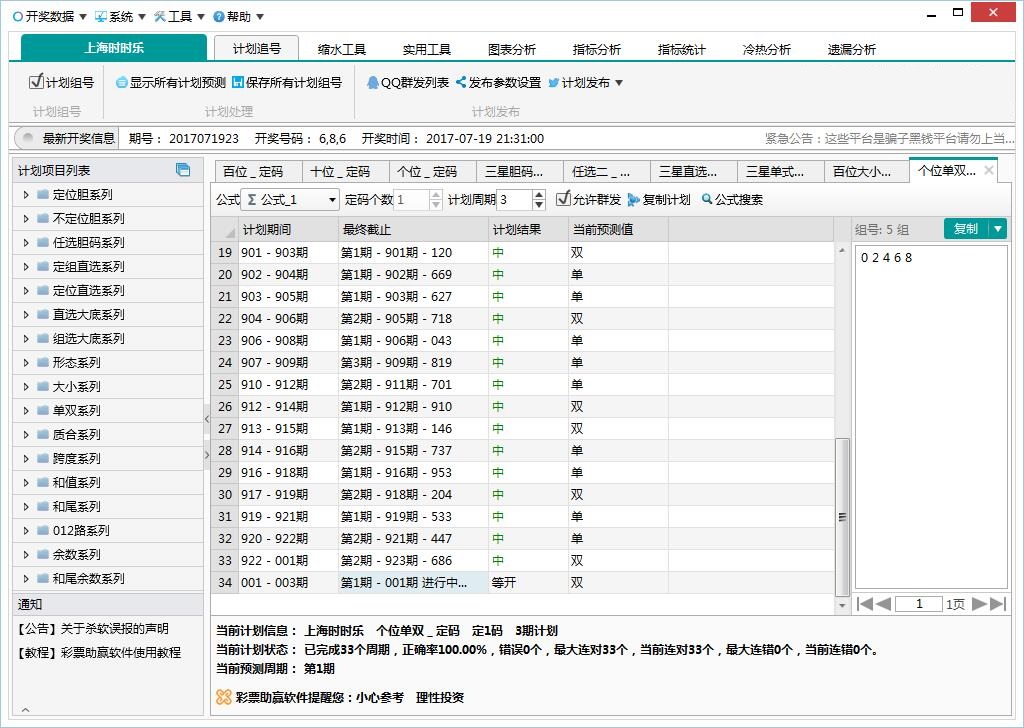点击显示所有计划预测图标
1024x728 pixels.
tap(121, 82)
